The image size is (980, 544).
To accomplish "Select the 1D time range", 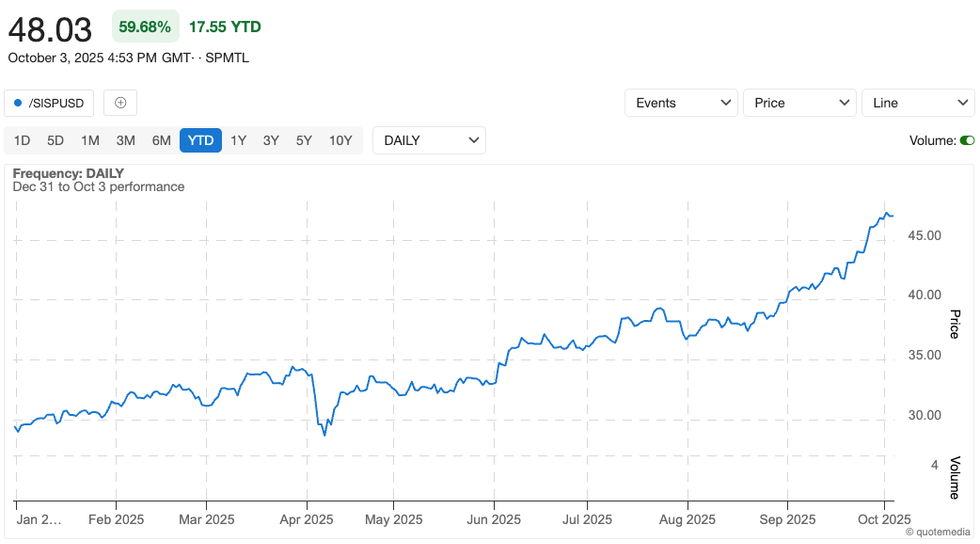I will pyautogui.click(x=22, y=140).
